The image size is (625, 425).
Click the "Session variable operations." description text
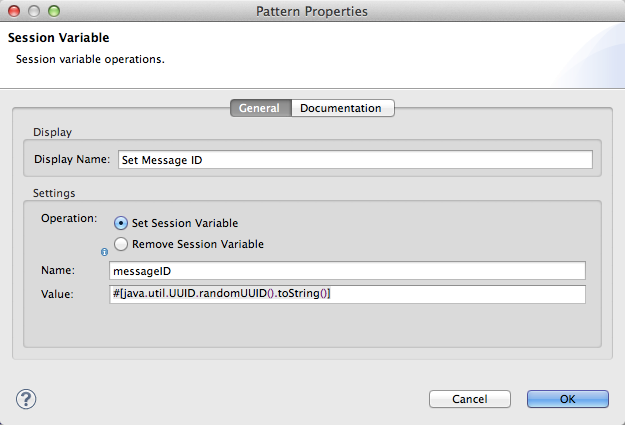90,59
